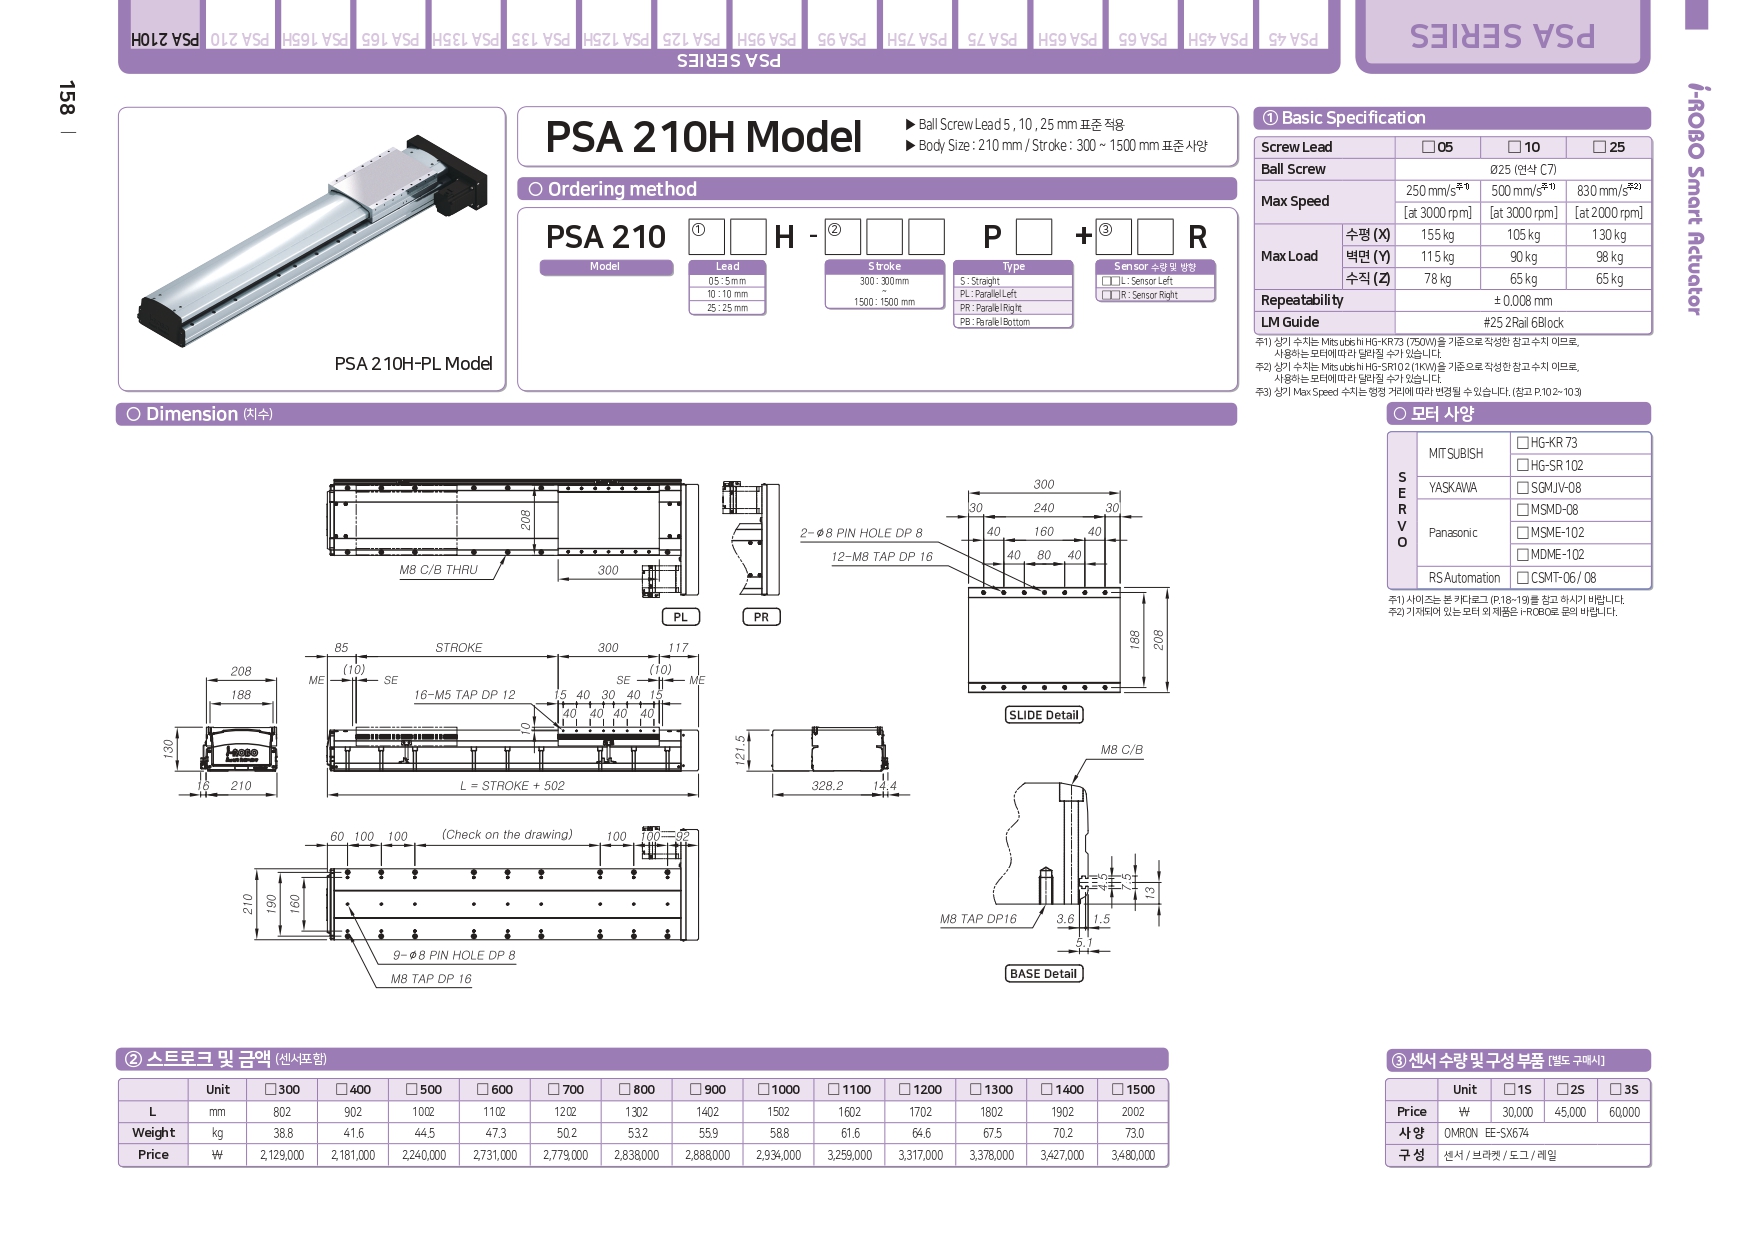Click the '2,129,000' price cell
Image resolution: width=1754 pixels, height=1241 pixels.
[282, 1155]
